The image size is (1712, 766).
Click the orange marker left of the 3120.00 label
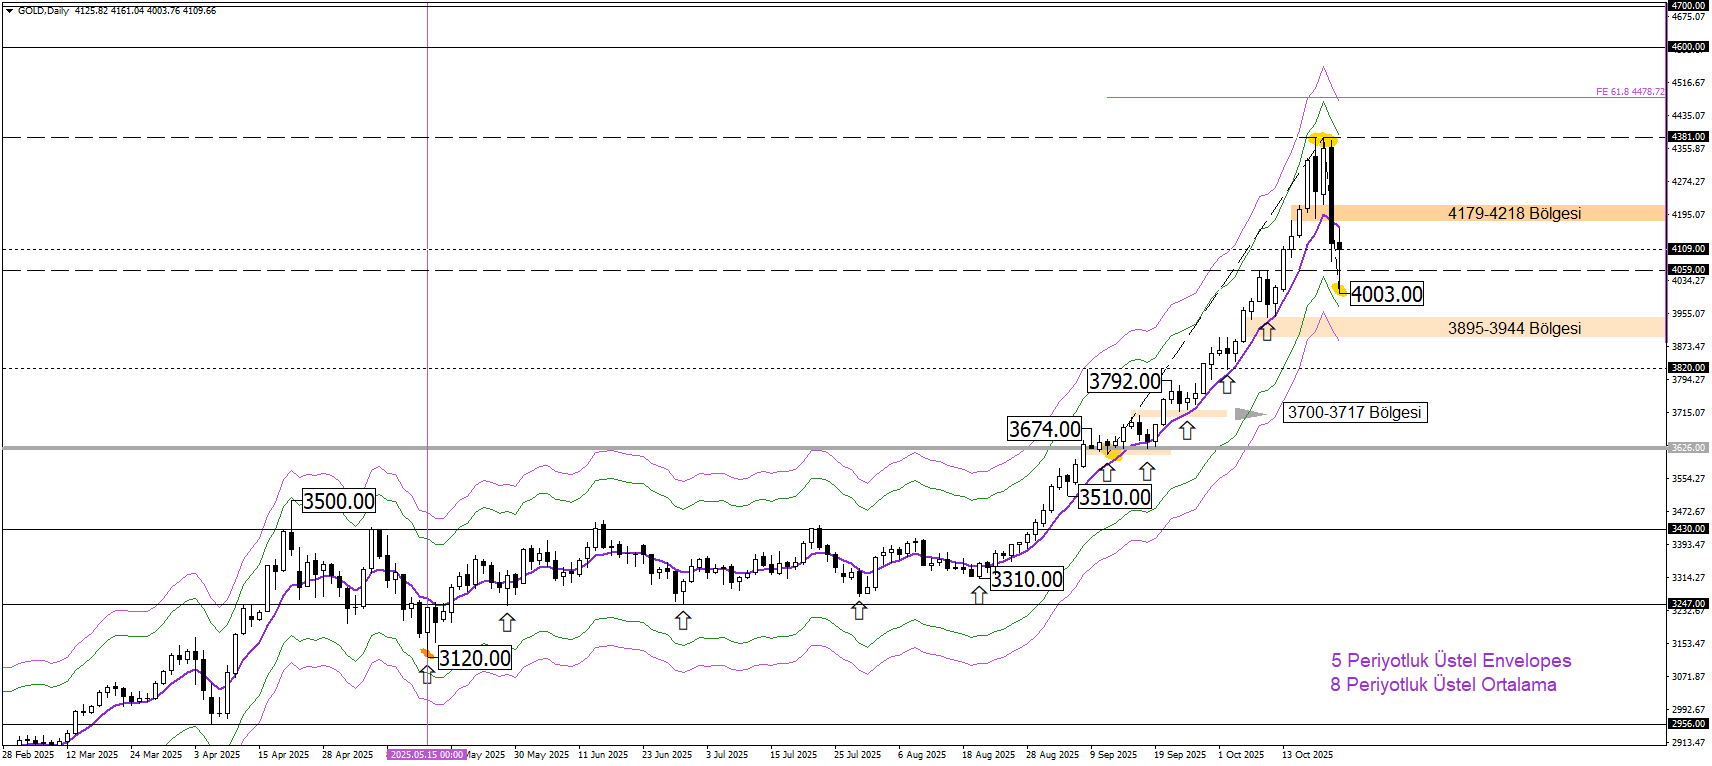[427, 653]
